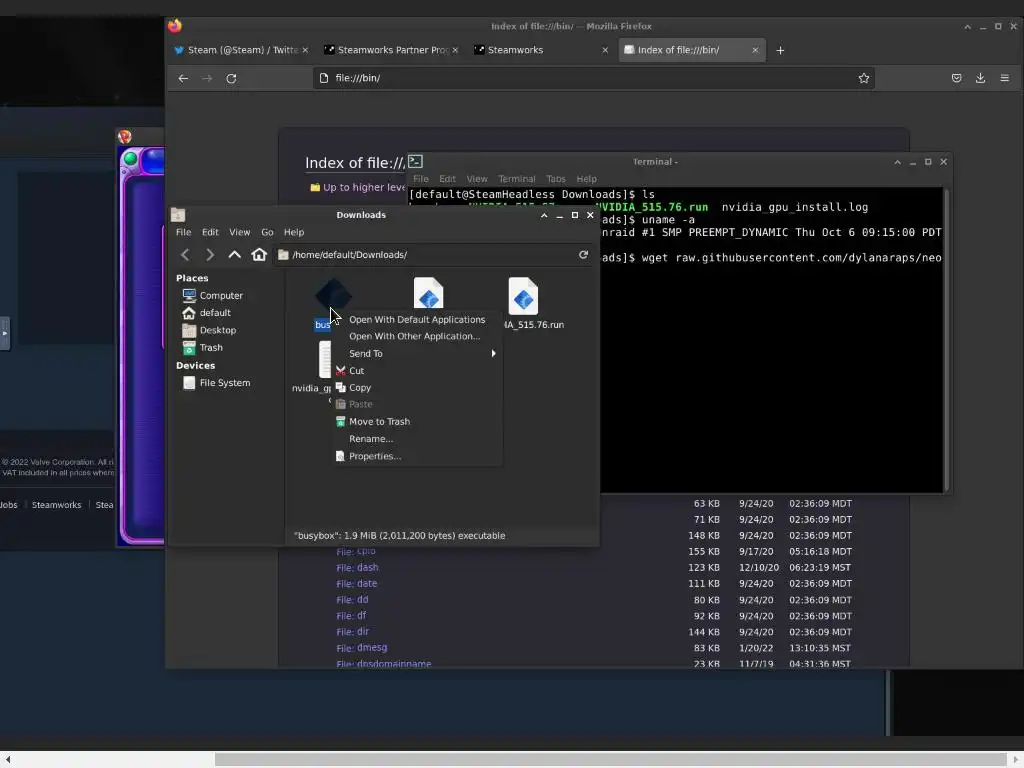Click Steamworks link in Steam footer
Screen dimensions: 1024x768
pos(56,505)
